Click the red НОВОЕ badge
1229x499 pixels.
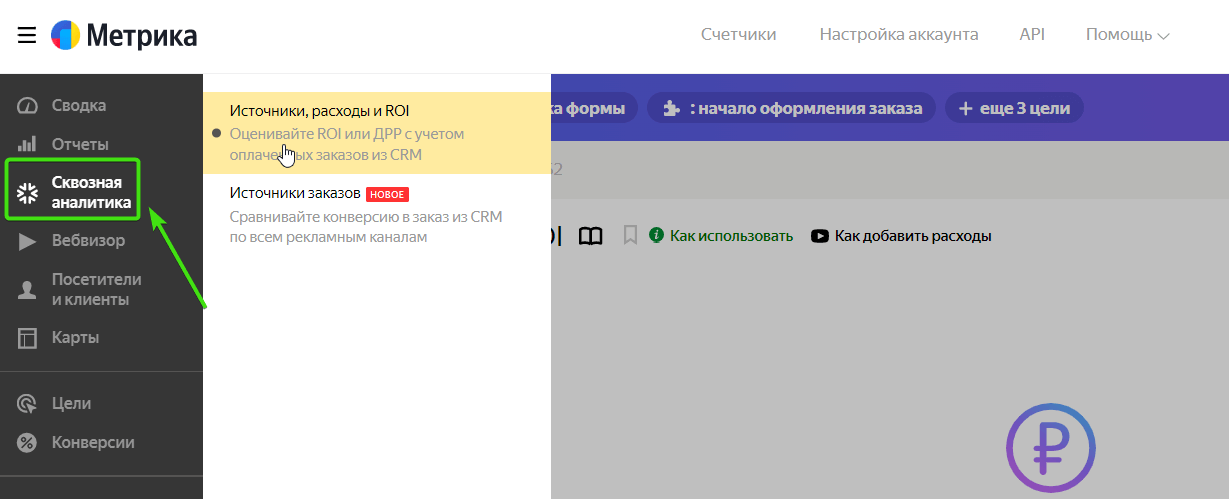coord(388,194)
